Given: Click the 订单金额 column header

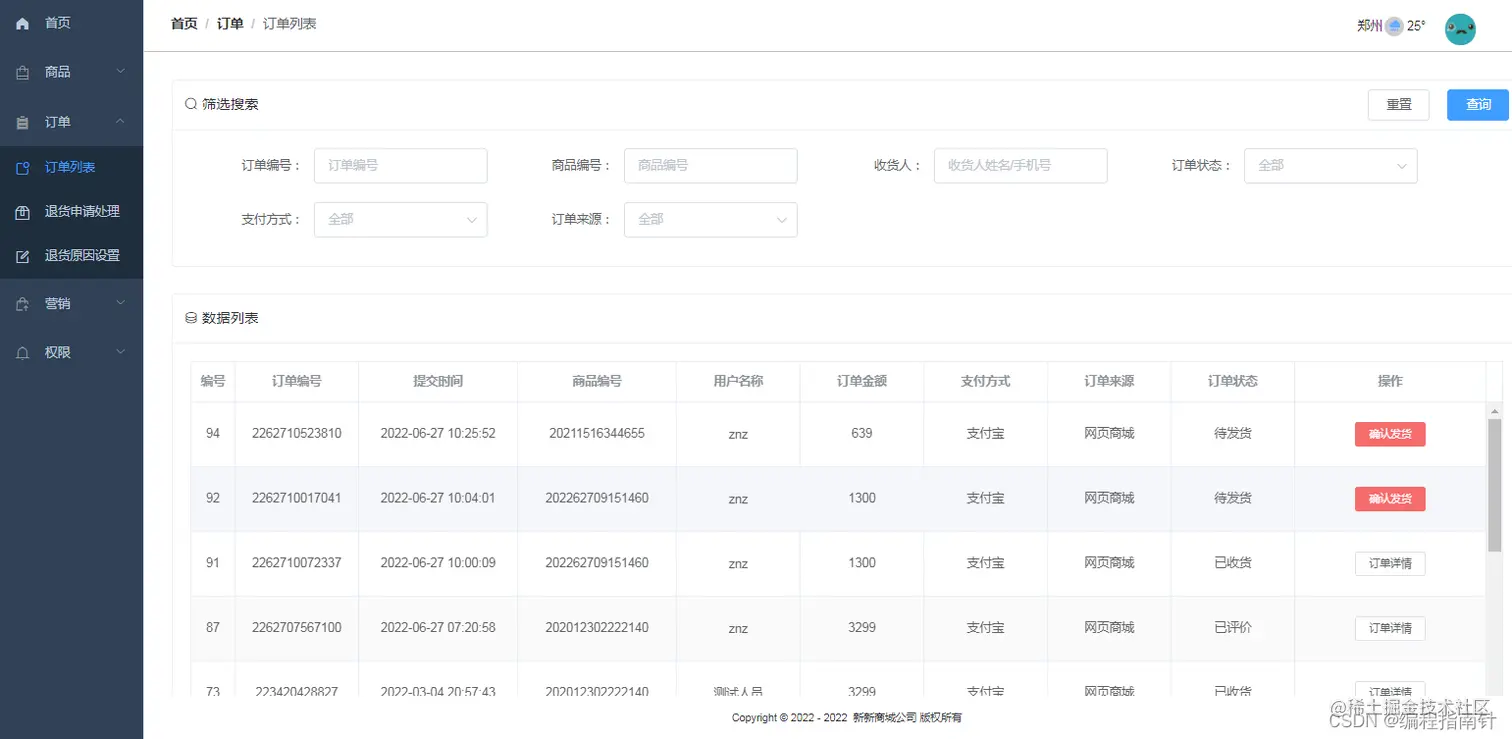Looking at the screenshot, I should [x=862, y=381].
